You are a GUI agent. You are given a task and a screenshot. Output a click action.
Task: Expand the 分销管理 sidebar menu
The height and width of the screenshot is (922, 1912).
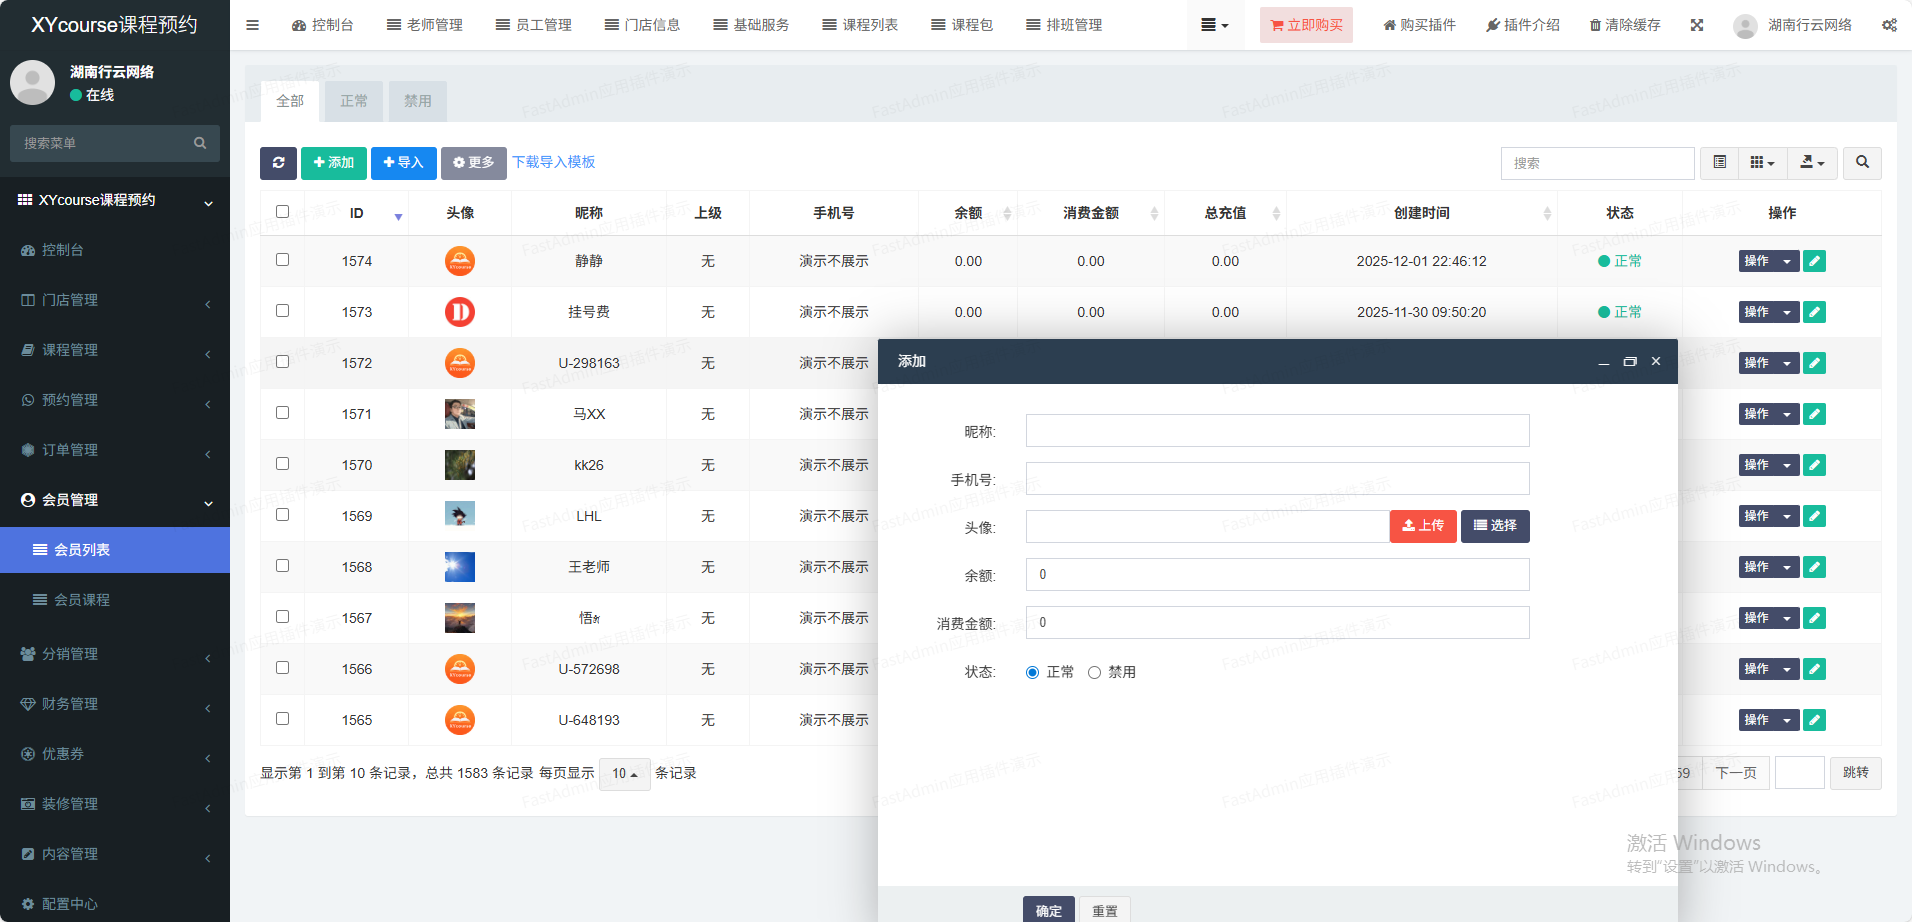[x=115, y=654]
